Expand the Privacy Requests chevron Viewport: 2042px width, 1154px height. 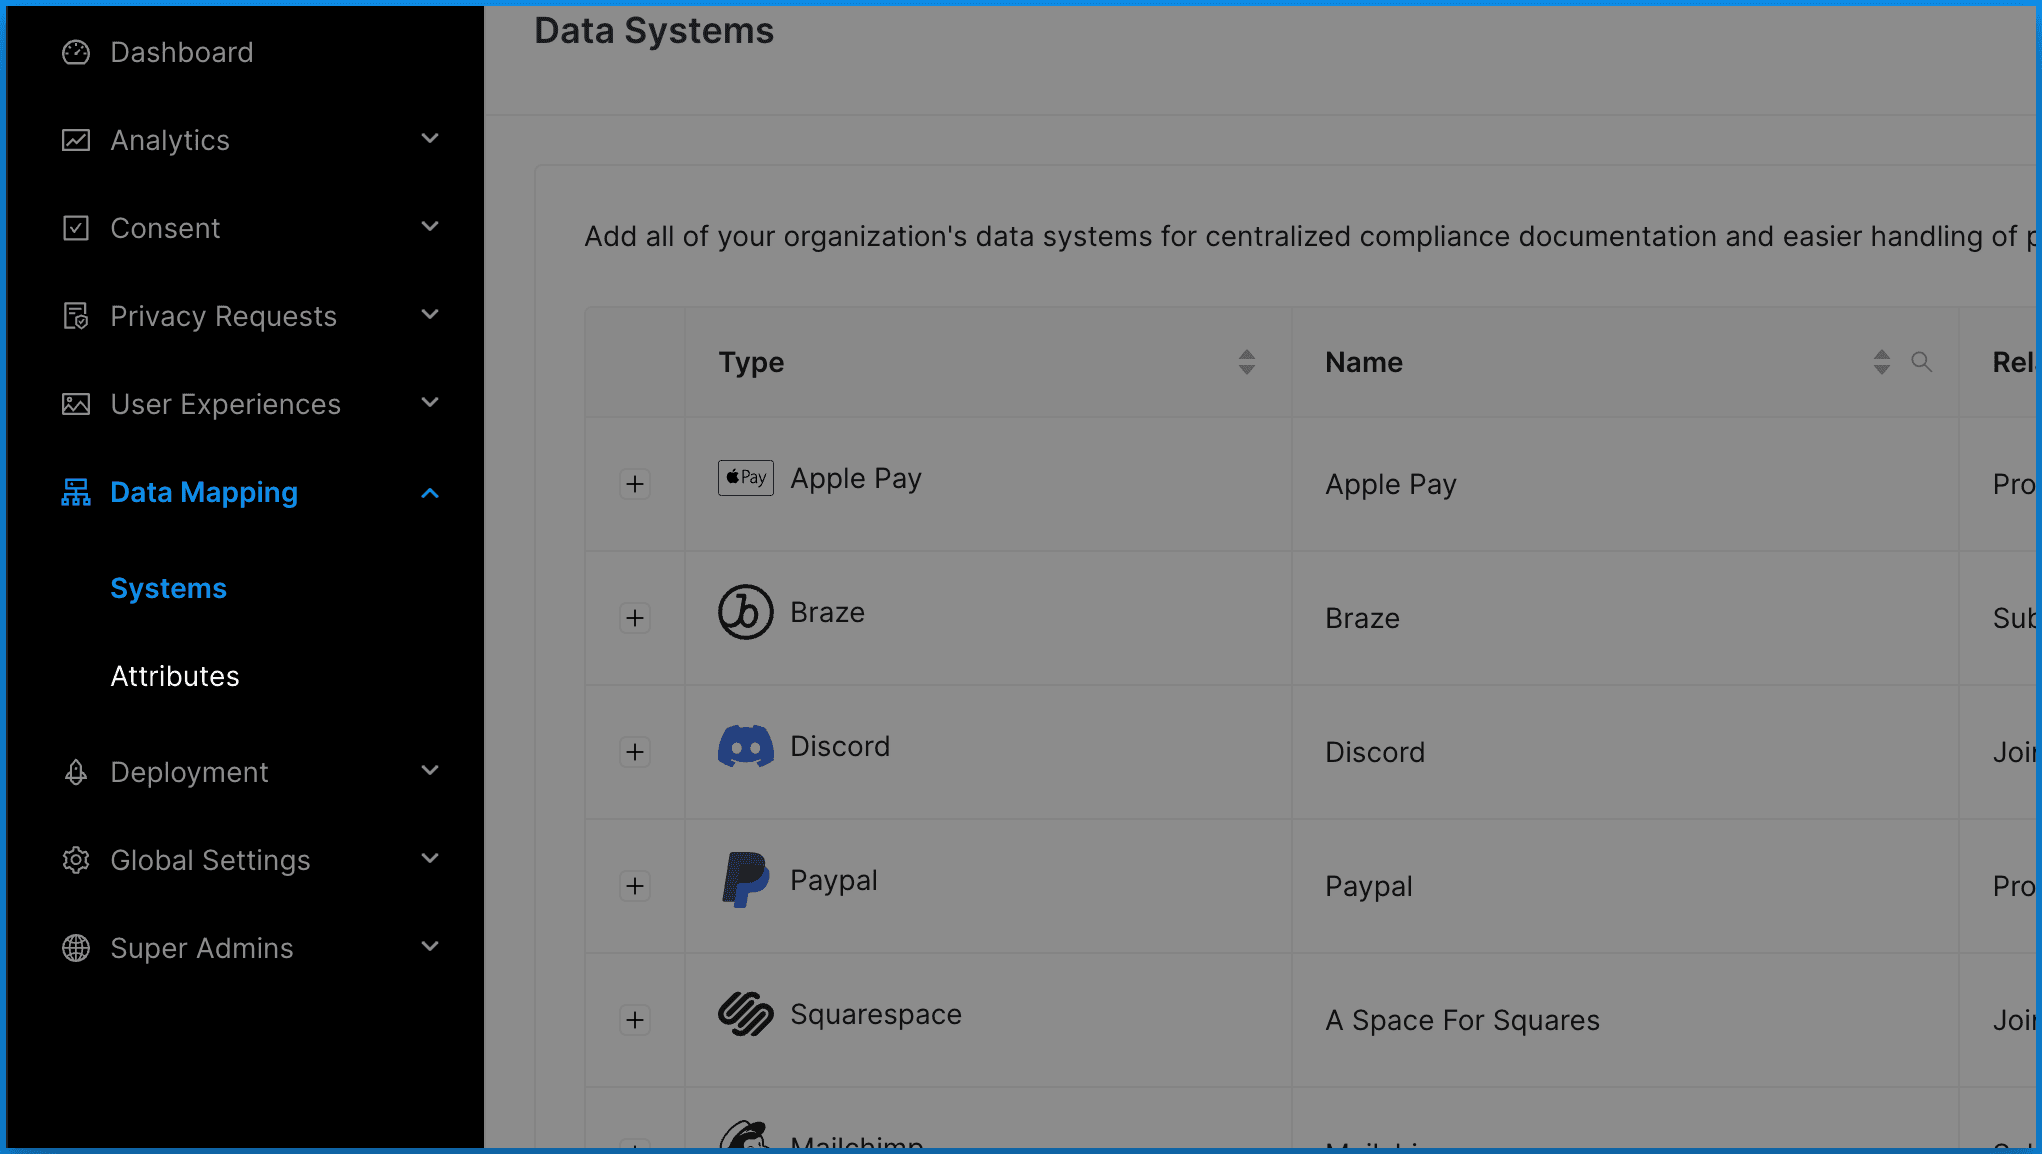[430, 315]
